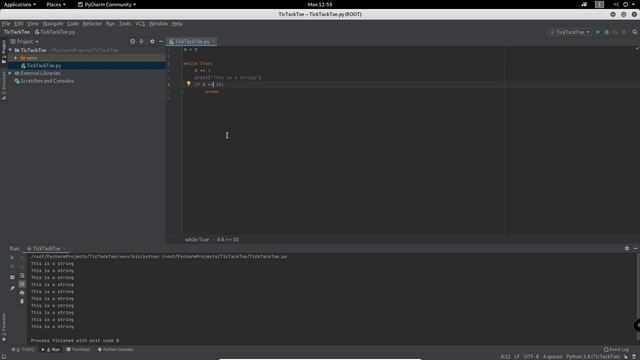640x360 pixels.
Task: Open the TickTackToe run configuration dropdown
Action: [569, 32]
